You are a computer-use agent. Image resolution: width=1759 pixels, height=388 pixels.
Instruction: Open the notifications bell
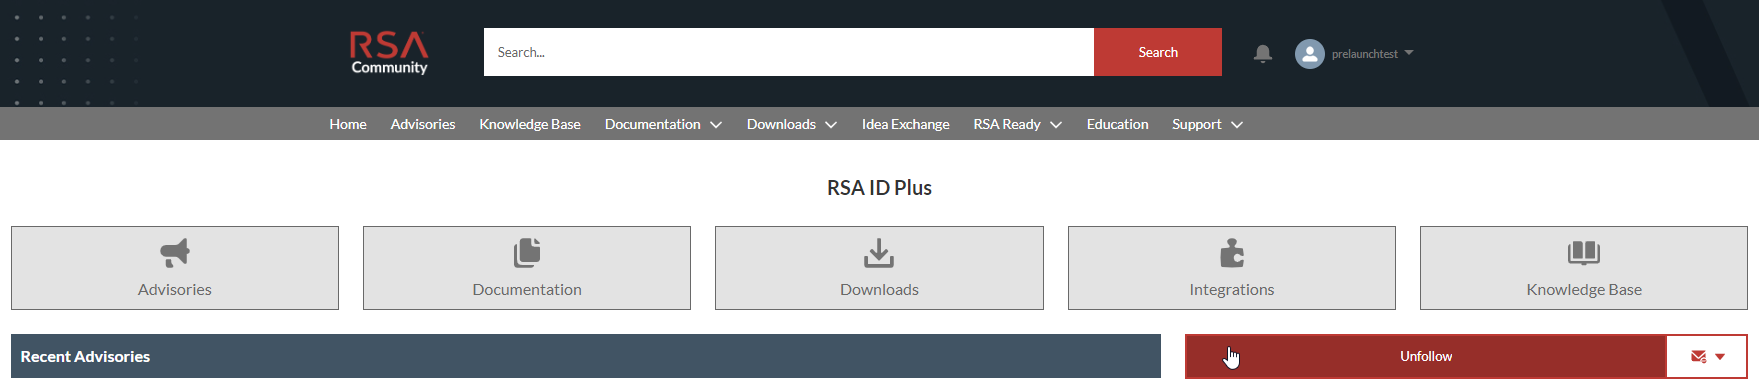(1263, 53)
